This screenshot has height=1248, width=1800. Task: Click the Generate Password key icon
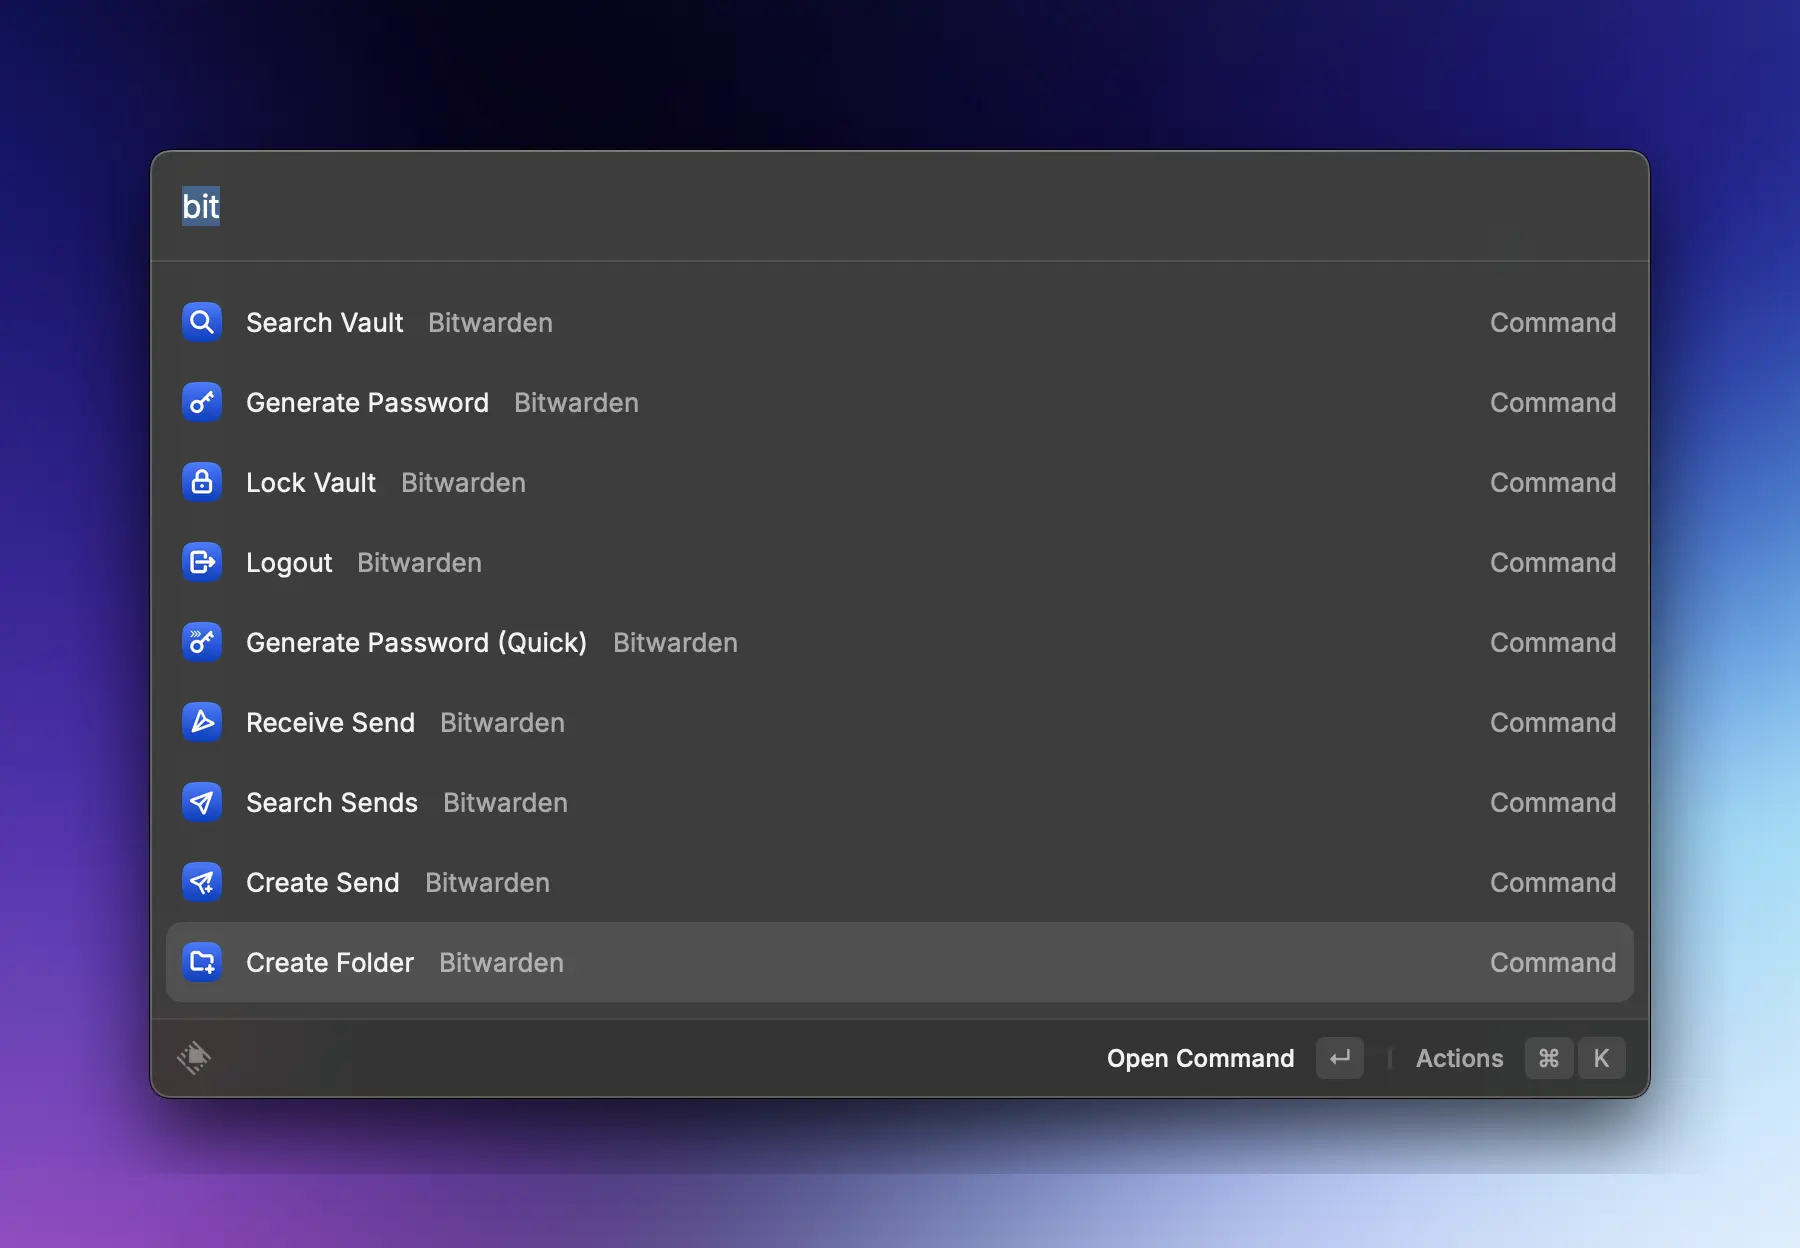pyautogui.click(x=201, y=402)
